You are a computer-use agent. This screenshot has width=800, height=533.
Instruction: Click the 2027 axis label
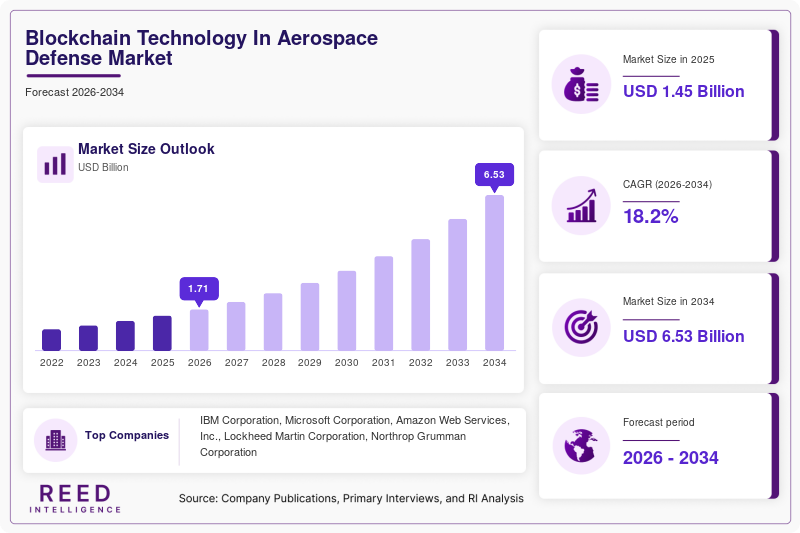pyautogui.click(x=237, y=363)
